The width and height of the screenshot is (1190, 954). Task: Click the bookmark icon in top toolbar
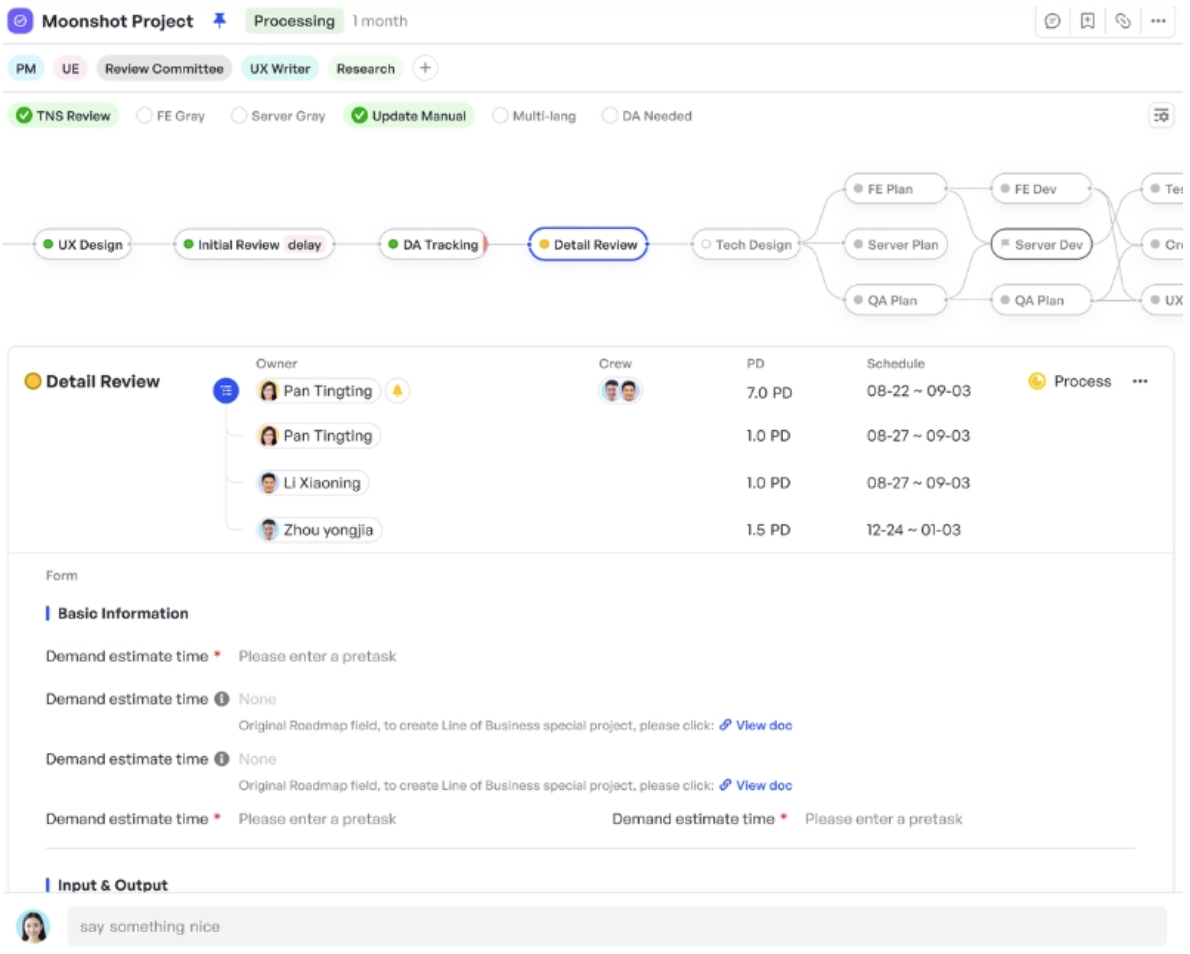point(1088,21)
